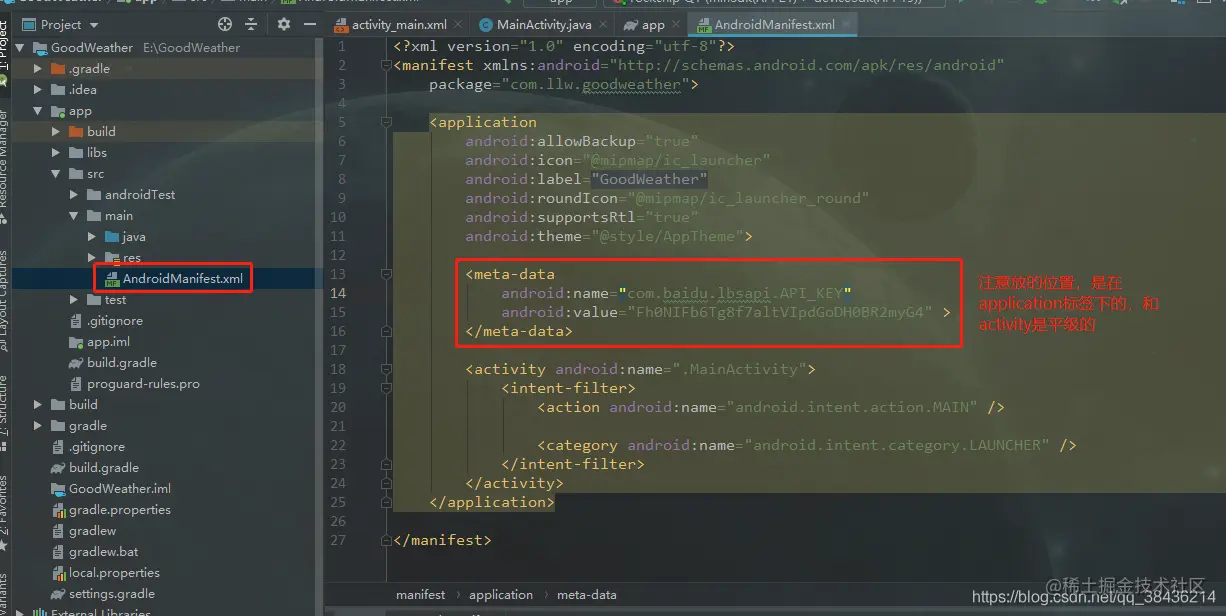This screenshot has width=1226, height=616.
Task: Click the "GoodWeather" label value in code
Action: coord(649,179)
